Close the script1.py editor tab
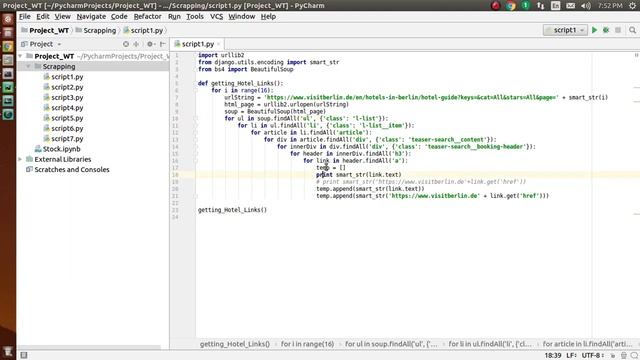The height and width of the screenshot is (360, 640). [218, 44]
